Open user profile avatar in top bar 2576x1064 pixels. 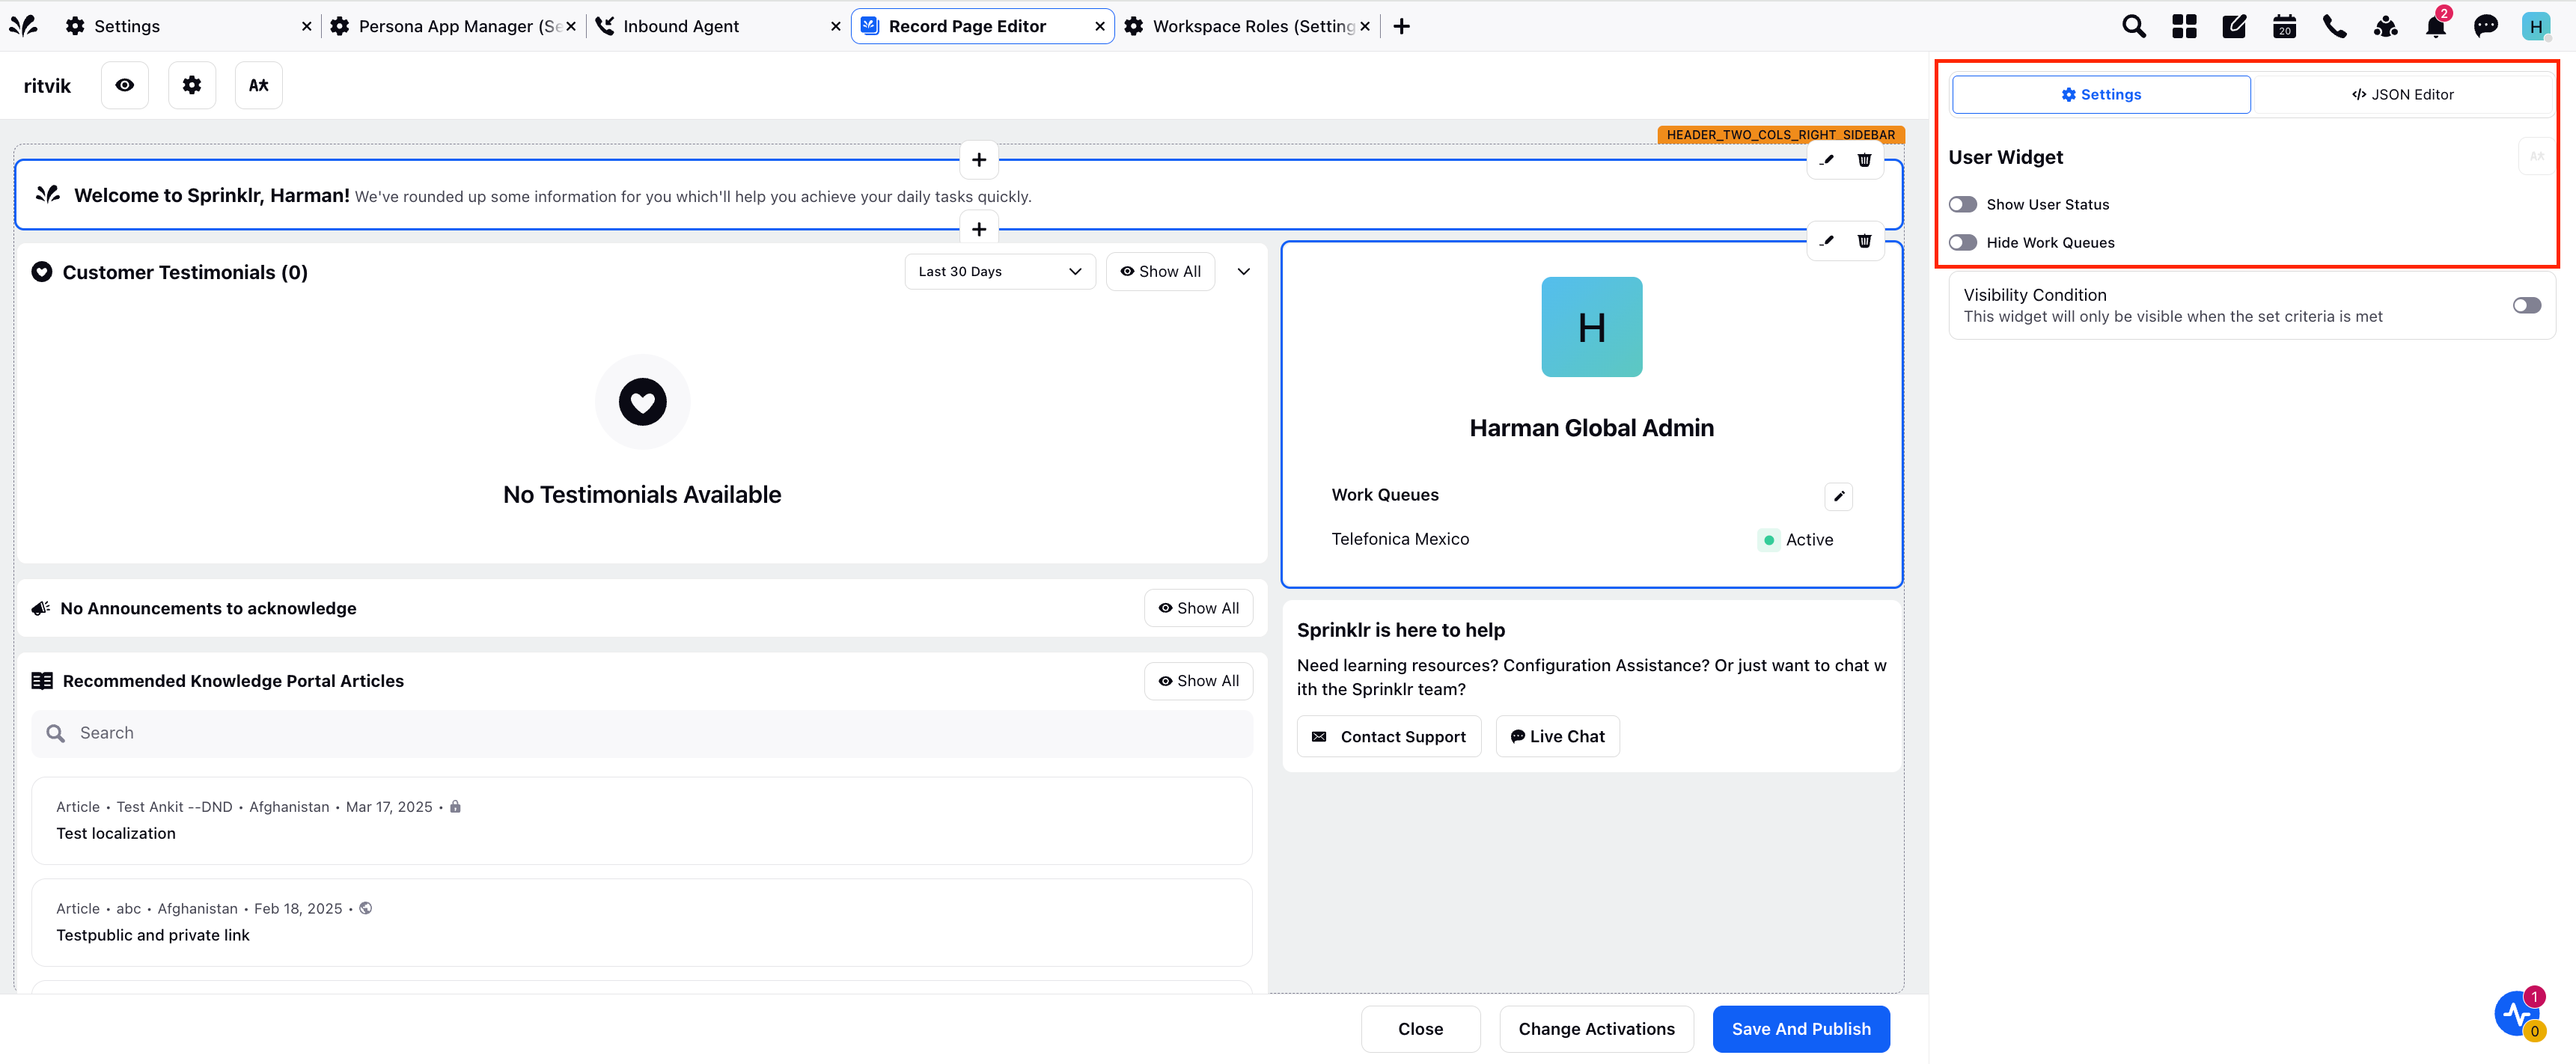(x=2536, y=26)
